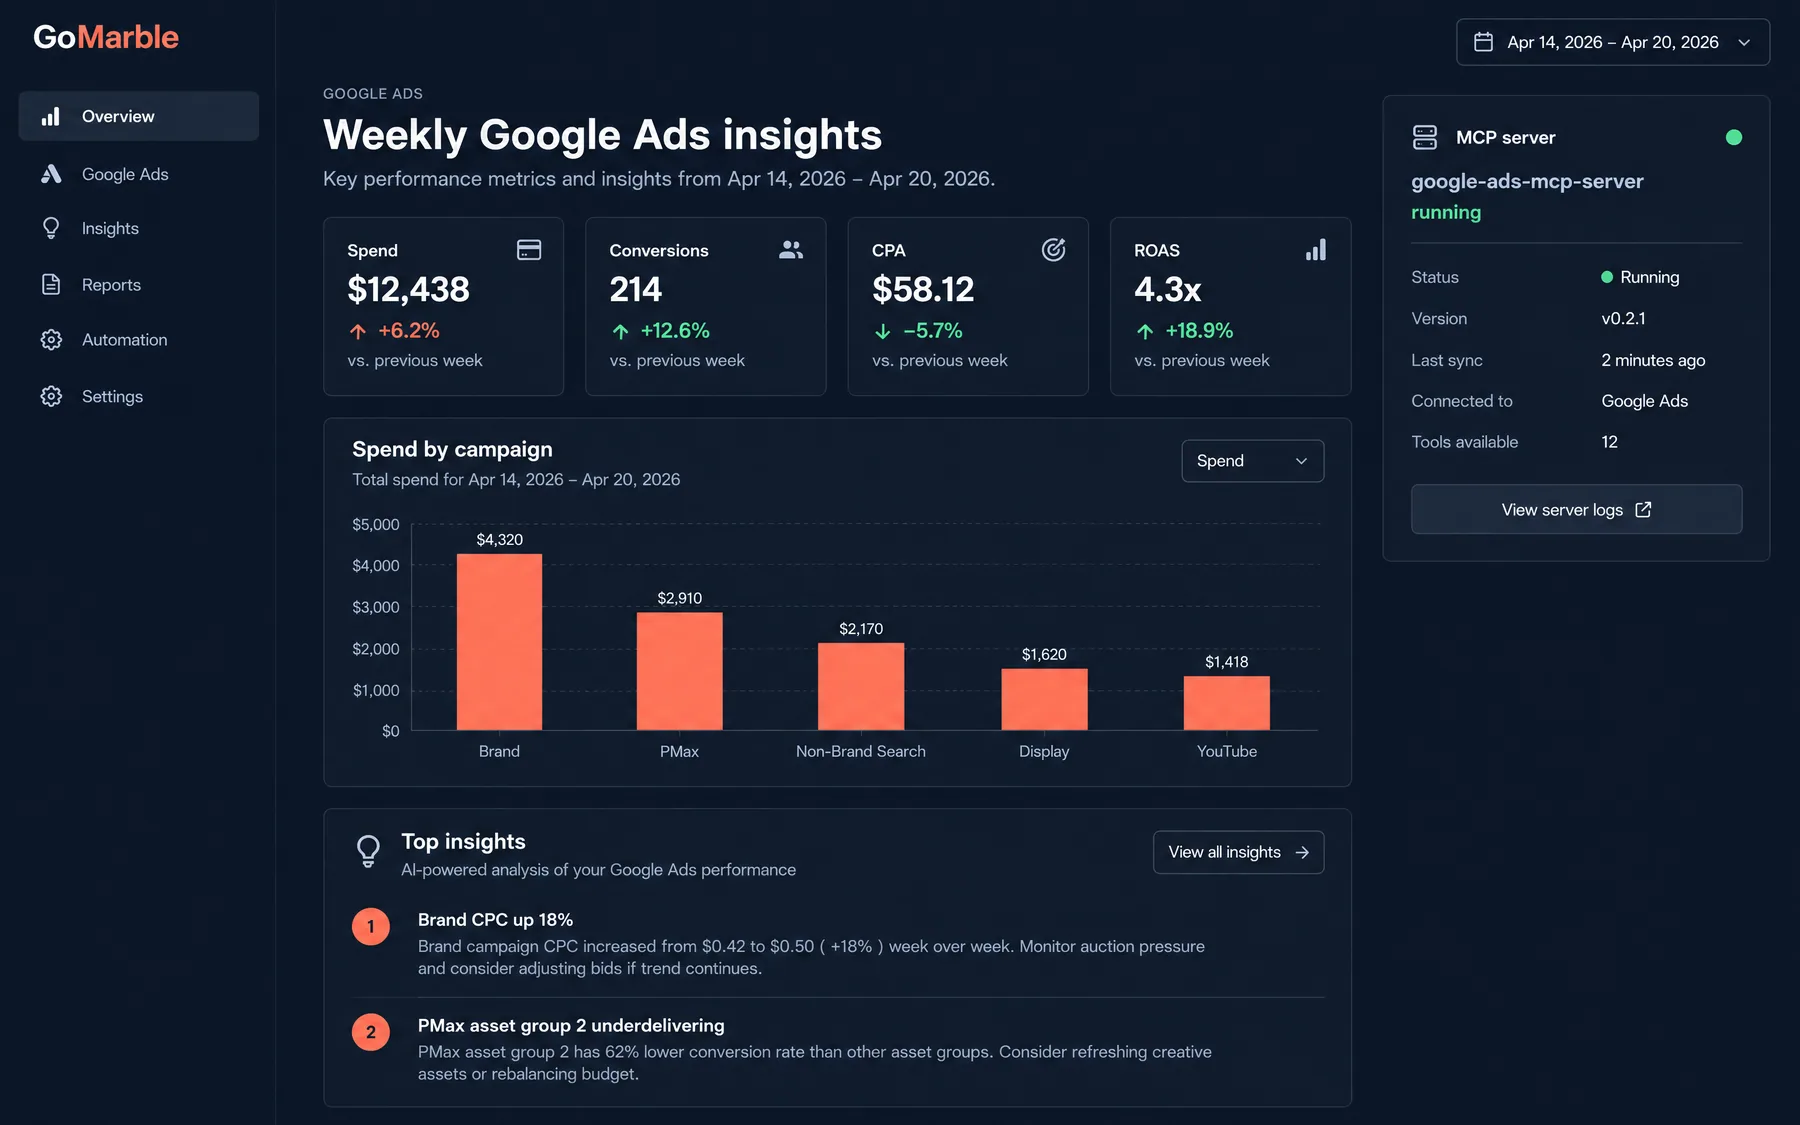
Task: Click the Settings gear icon
Action: [51, 396]
